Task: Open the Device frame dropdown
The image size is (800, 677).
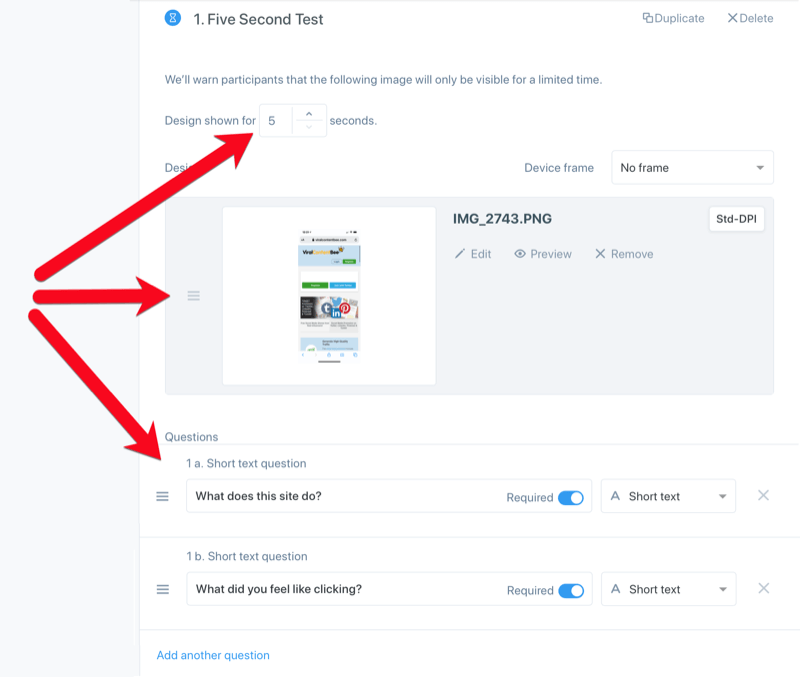Action: [692, 168]
